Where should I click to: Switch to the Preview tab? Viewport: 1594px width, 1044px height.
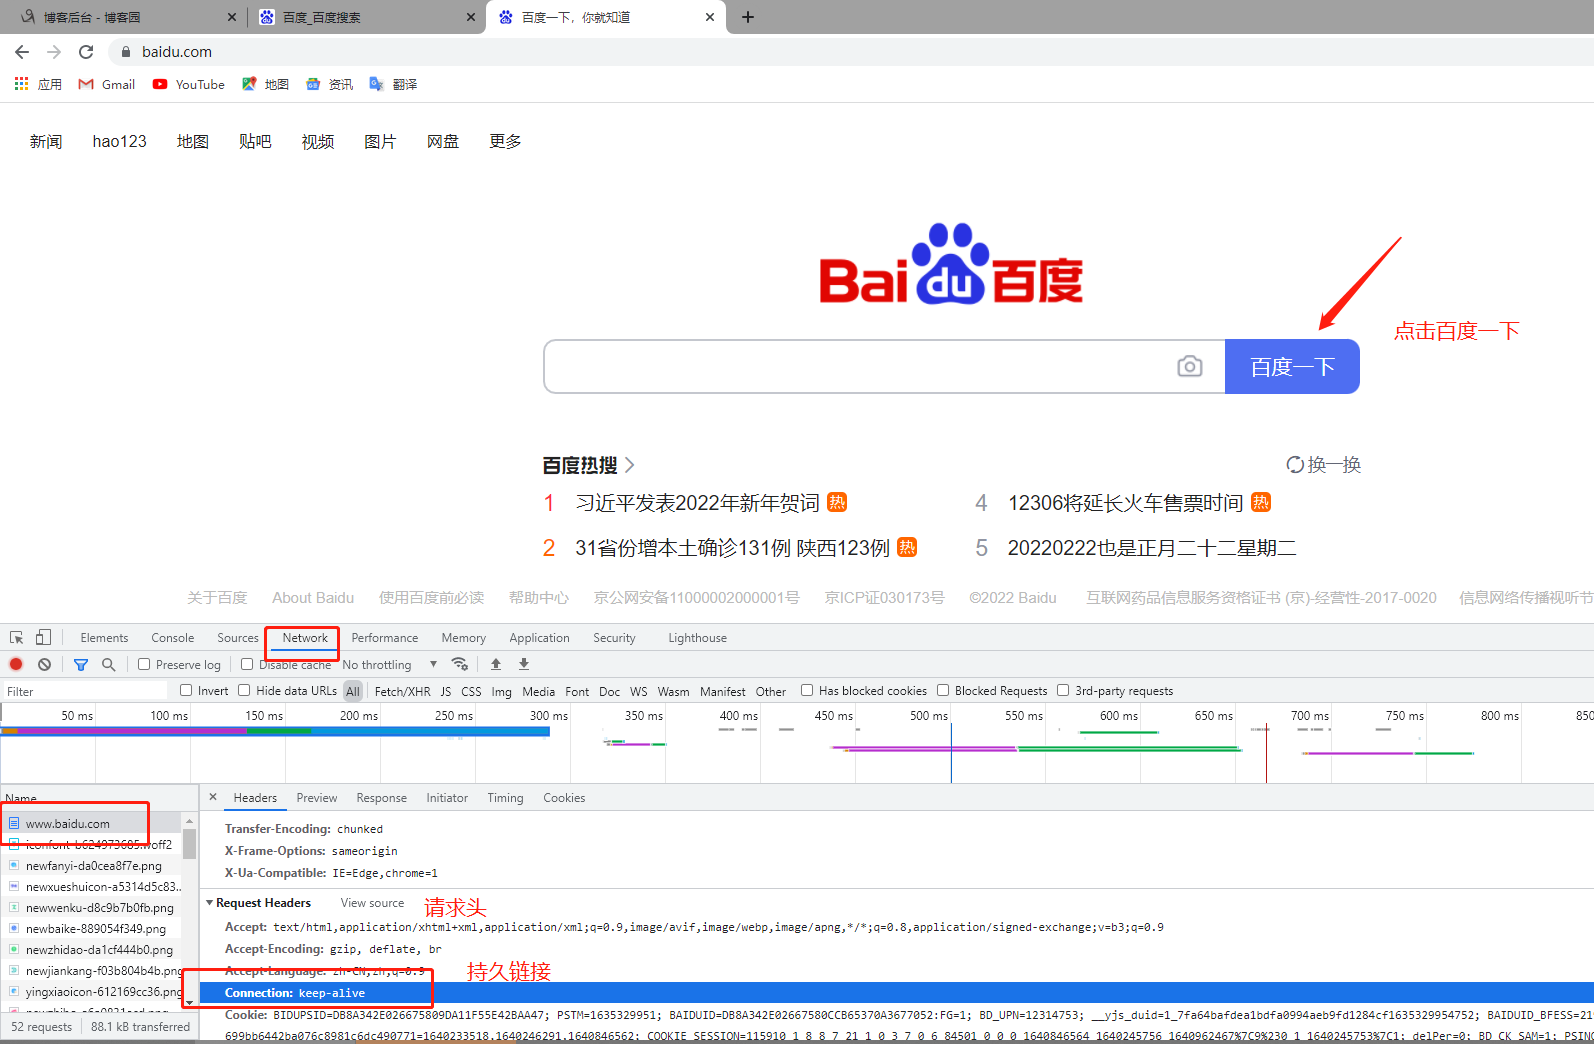coord(317,798)
